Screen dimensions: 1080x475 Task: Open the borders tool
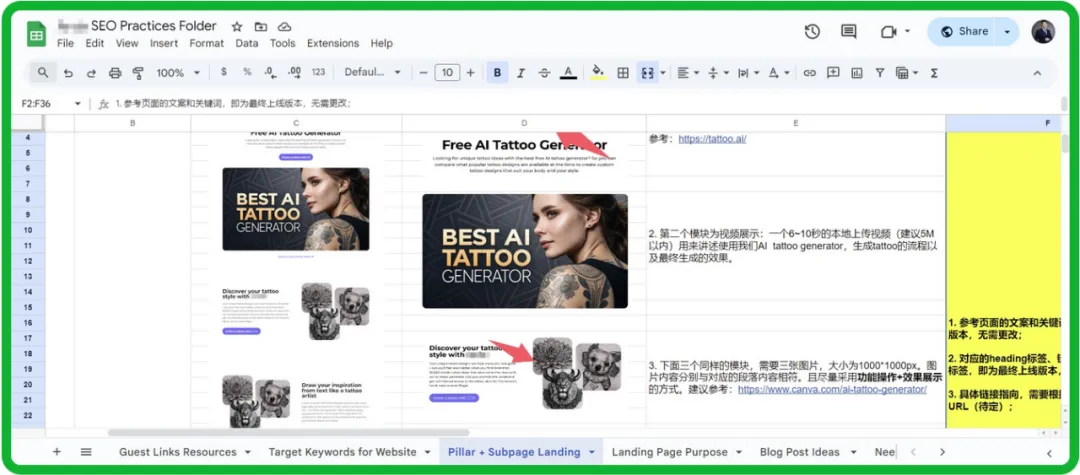[622, 73]
